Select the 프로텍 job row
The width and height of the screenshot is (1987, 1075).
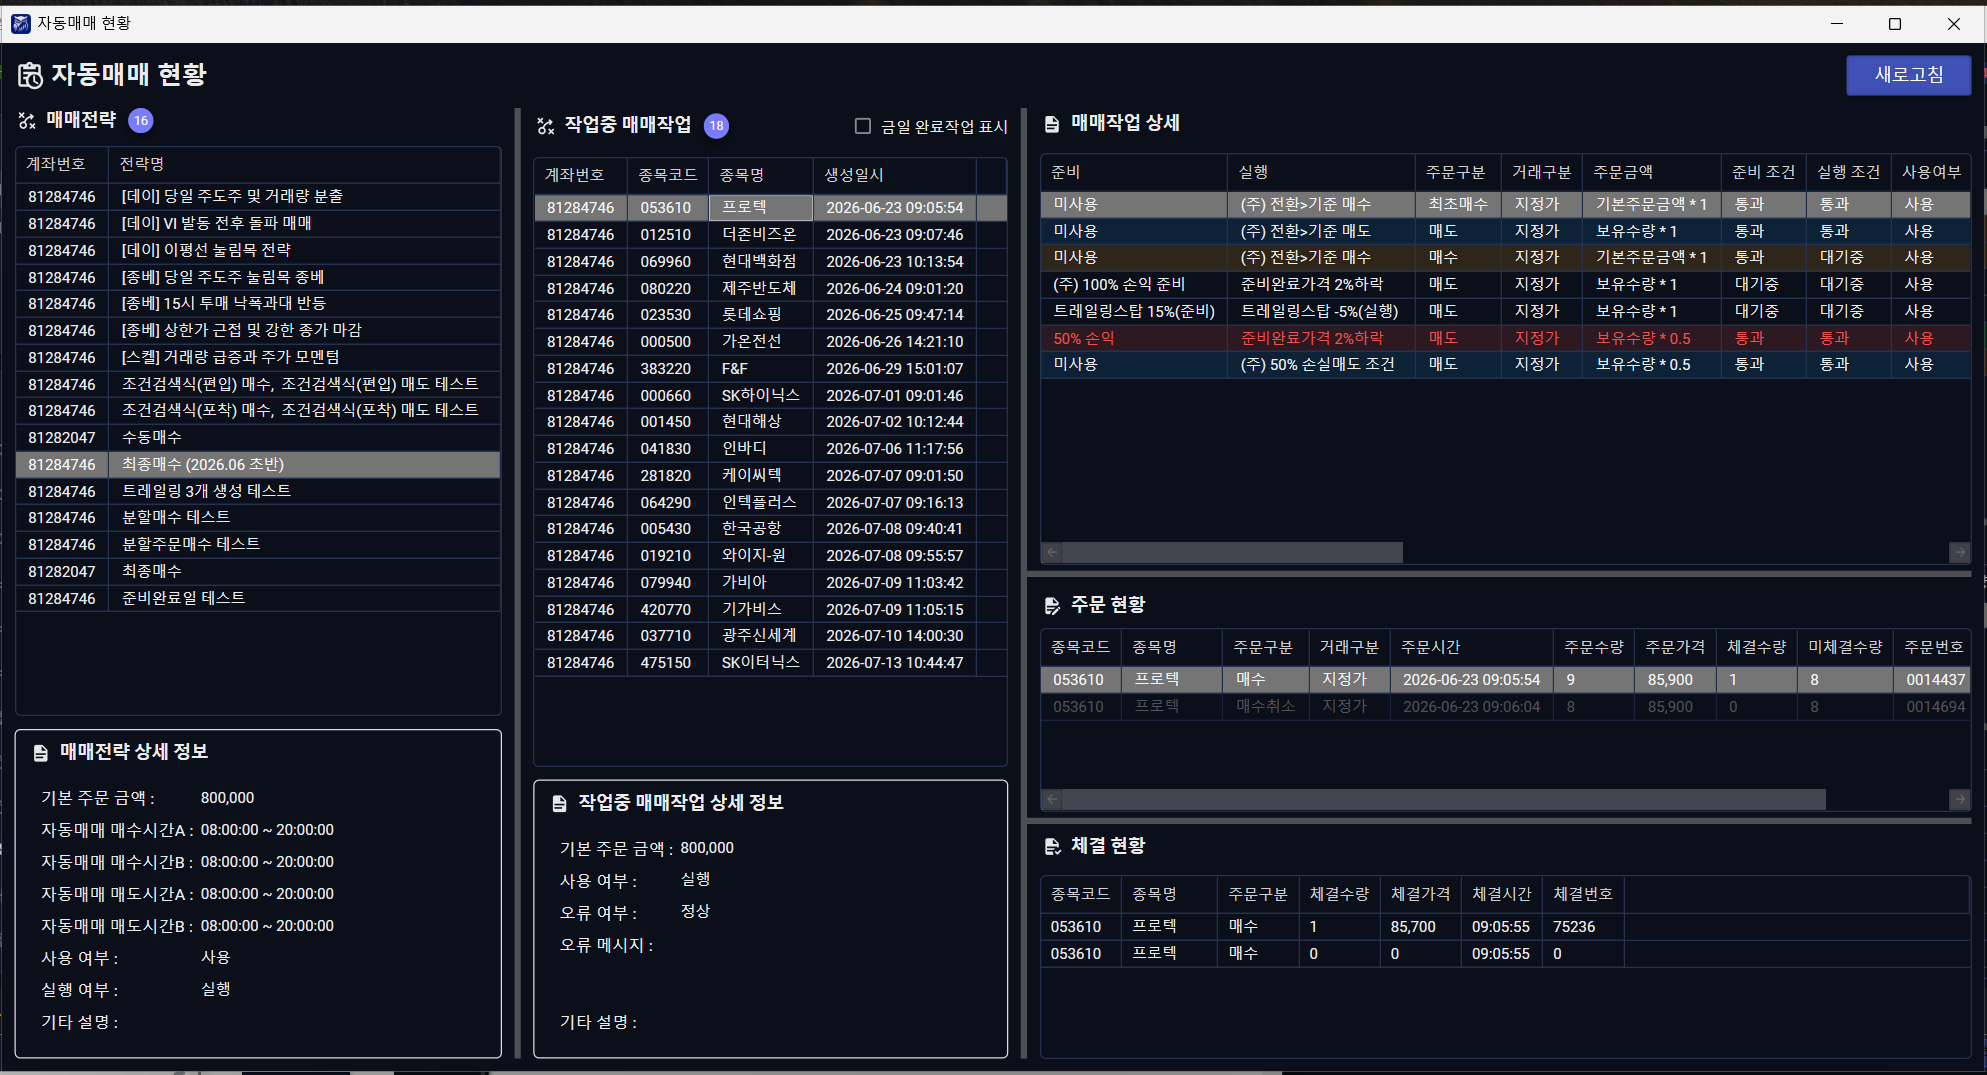tap(770, 208)
